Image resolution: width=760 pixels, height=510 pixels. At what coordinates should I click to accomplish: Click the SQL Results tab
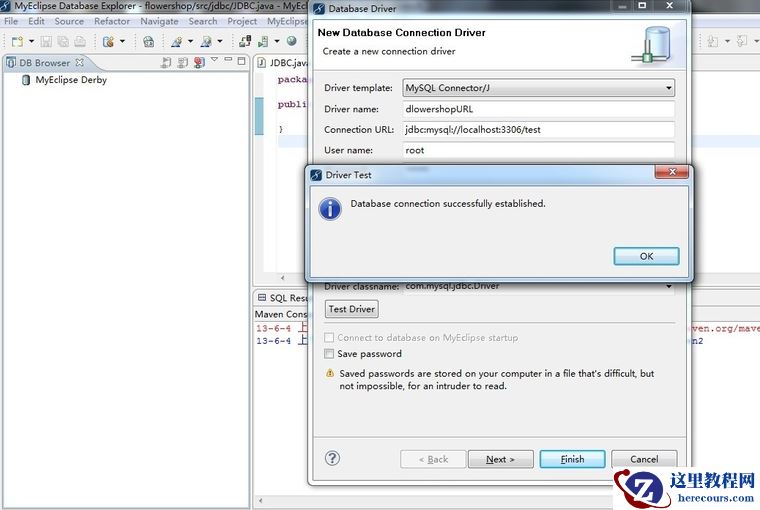[282, 298]
